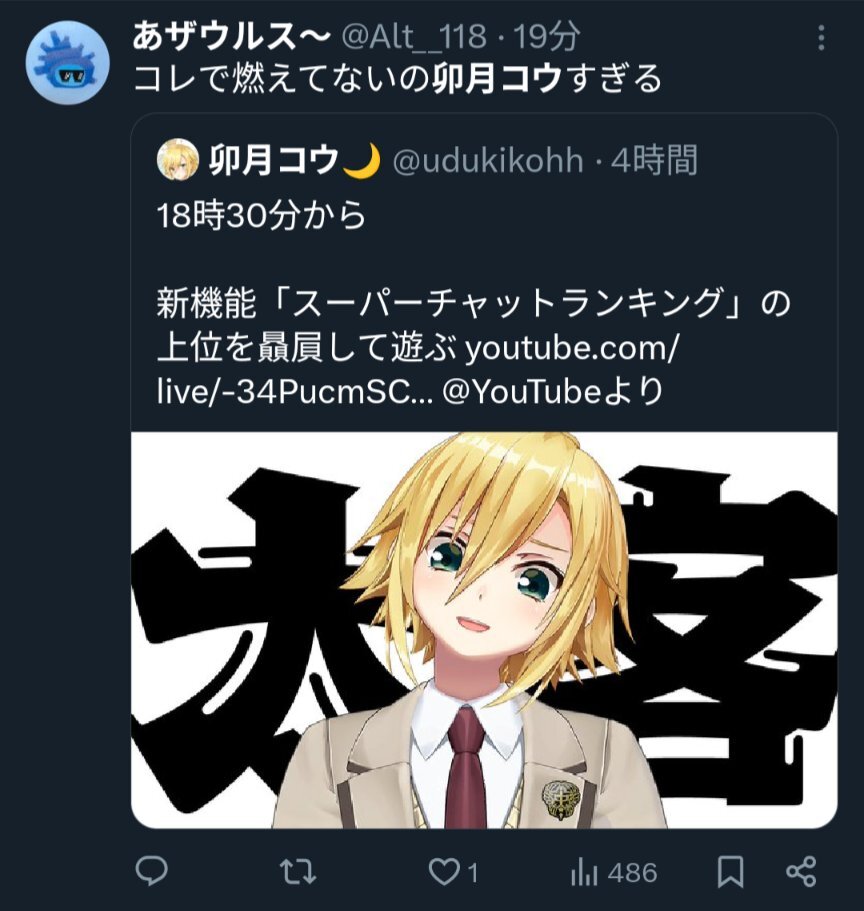Click the display name あザウルス〜
The width and height of the screenshot is (864, 911).
[231, 36]
